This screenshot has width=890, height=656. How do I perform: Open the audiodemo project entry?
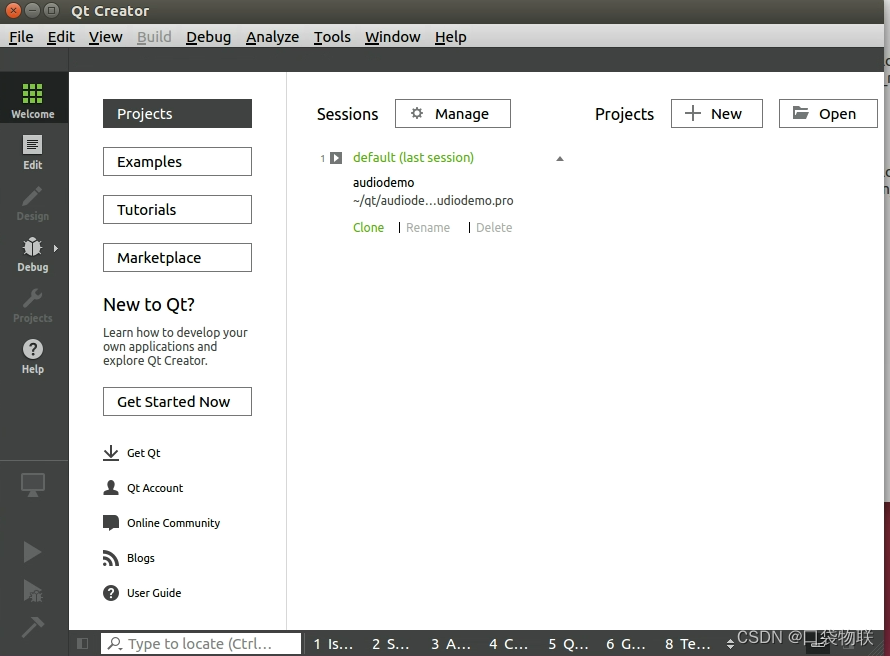384,183
